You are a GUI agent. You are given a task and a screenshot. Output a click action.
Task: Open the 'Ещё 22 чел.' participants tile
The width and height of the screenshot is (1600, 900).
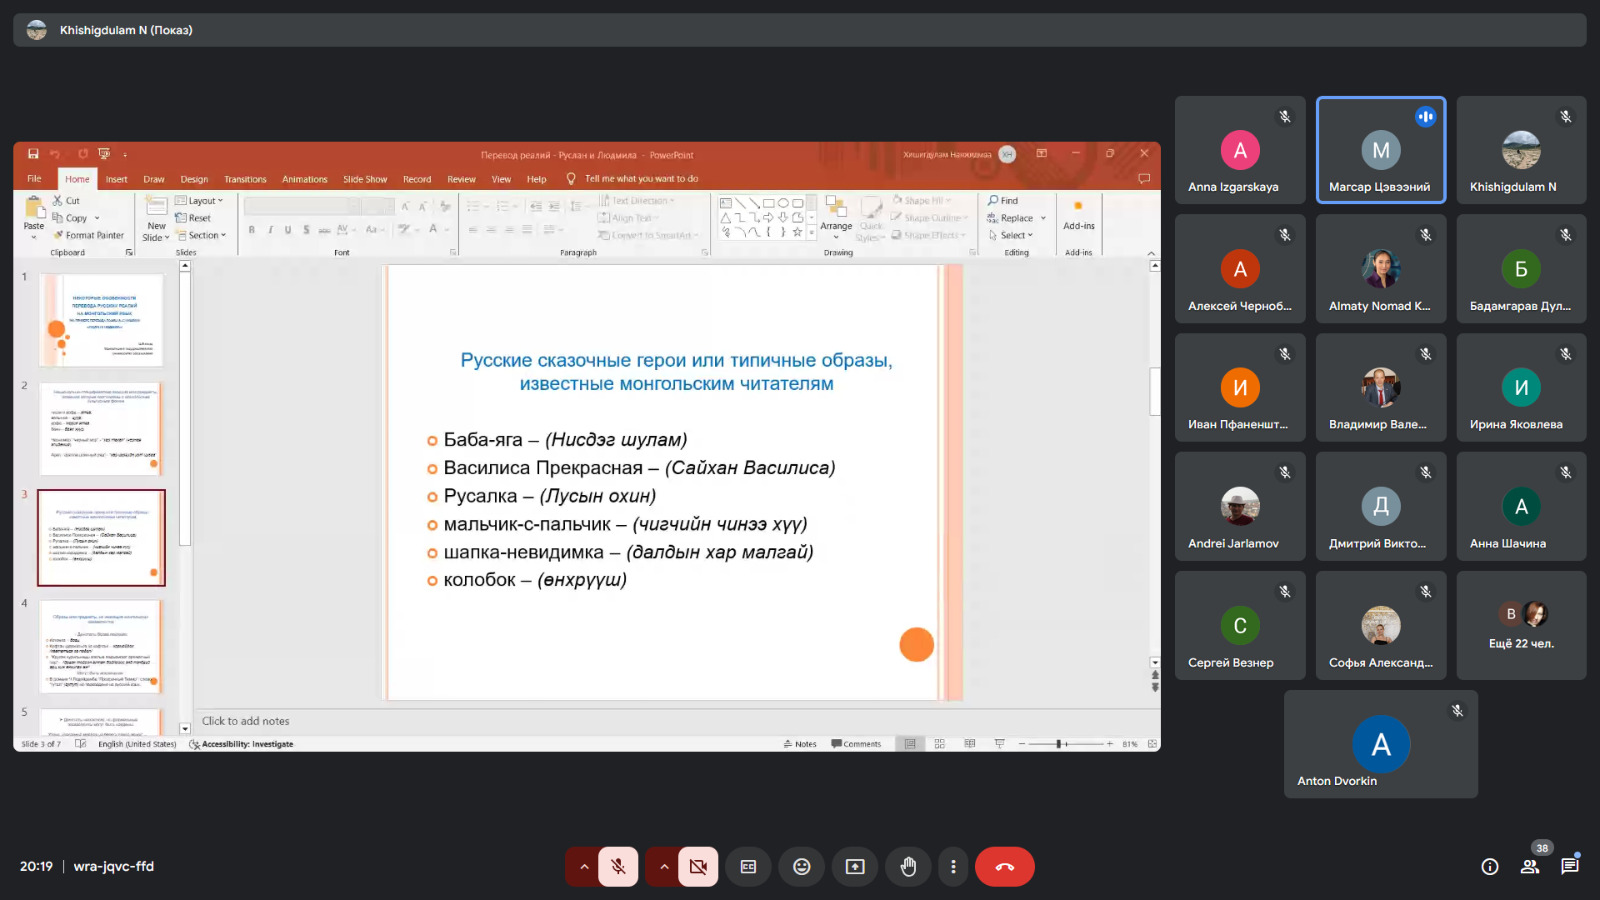pos(1521,626)
